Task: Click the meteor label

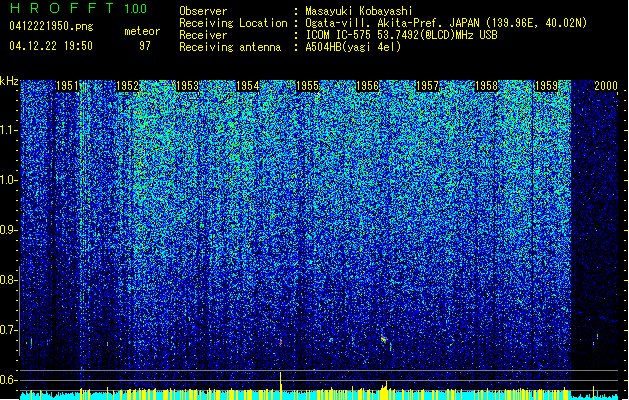Action: point(142,31)
